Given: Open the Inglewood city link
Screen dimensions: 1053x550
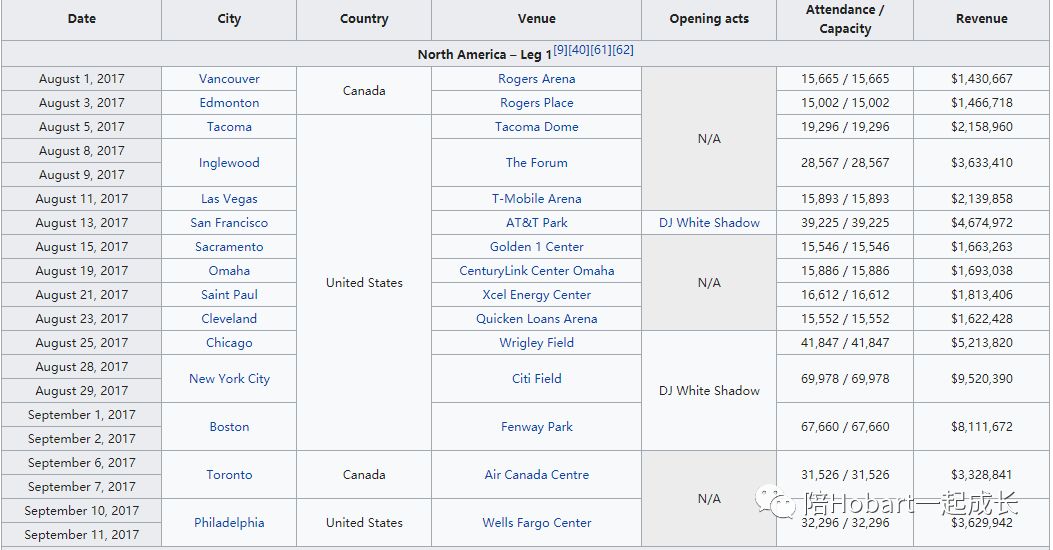Looking at the screenshot, I should coord(229,163).
